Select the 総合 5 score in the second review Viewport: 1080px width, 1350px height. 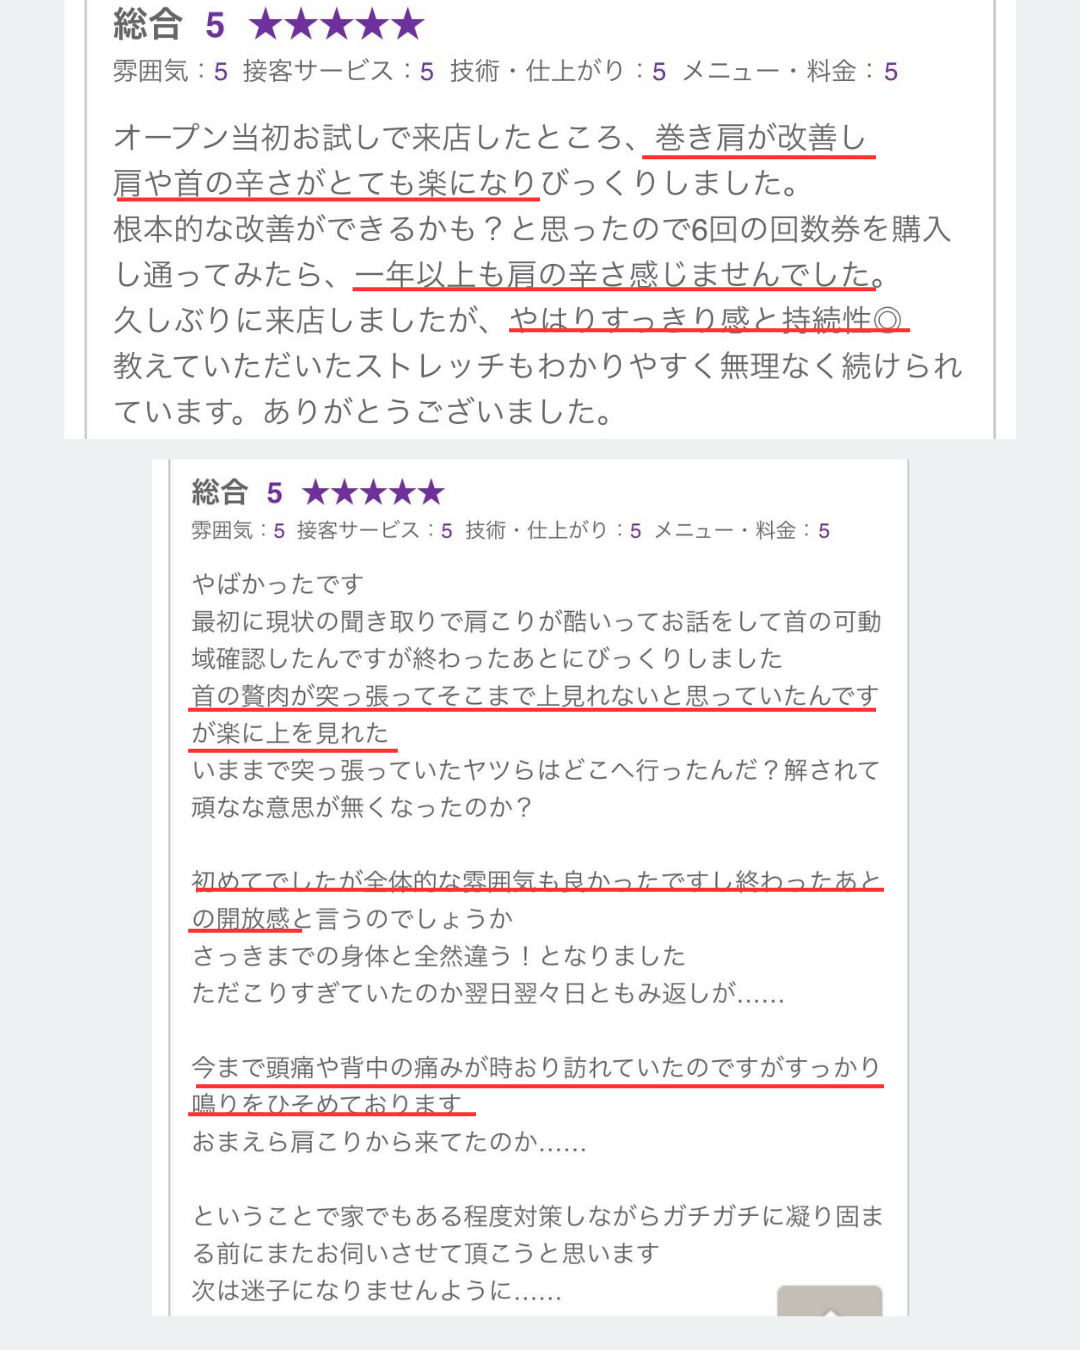(x=237, y=492)
